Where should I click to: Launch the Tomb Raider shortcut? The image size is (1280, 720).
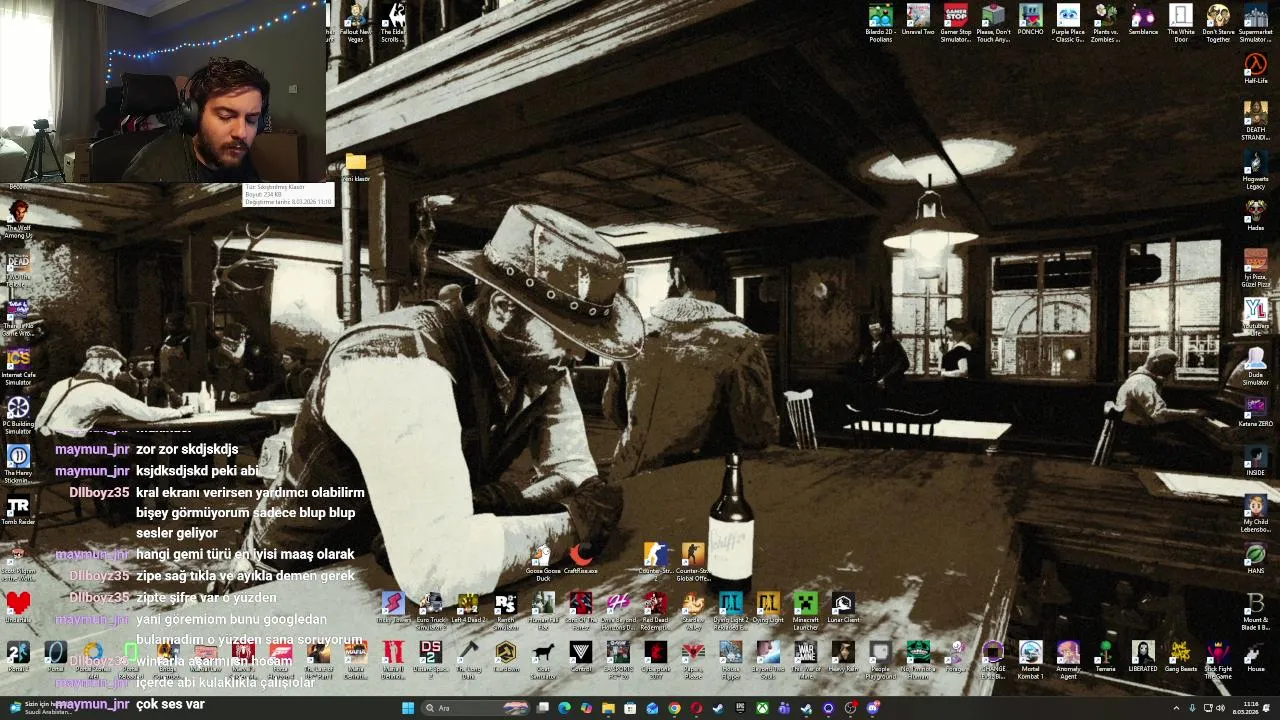coord(18,510)
